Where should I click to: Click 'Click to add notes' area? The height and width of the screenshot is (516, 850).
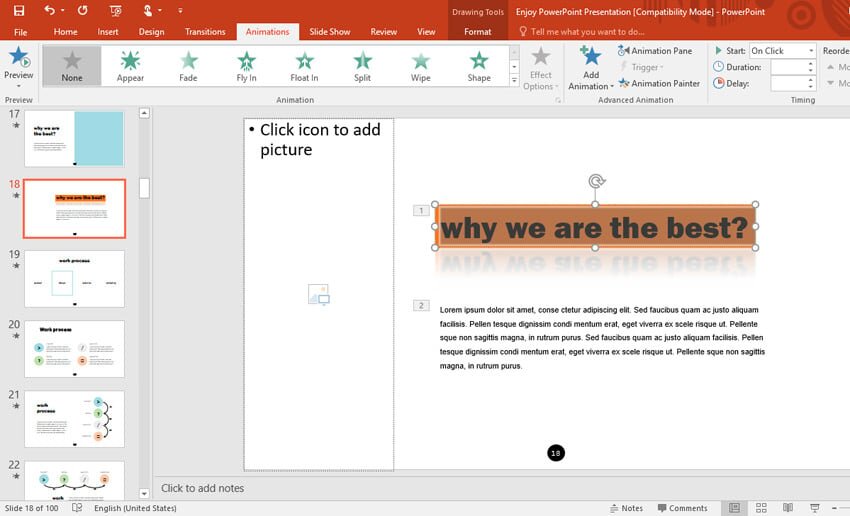point(202,488)
